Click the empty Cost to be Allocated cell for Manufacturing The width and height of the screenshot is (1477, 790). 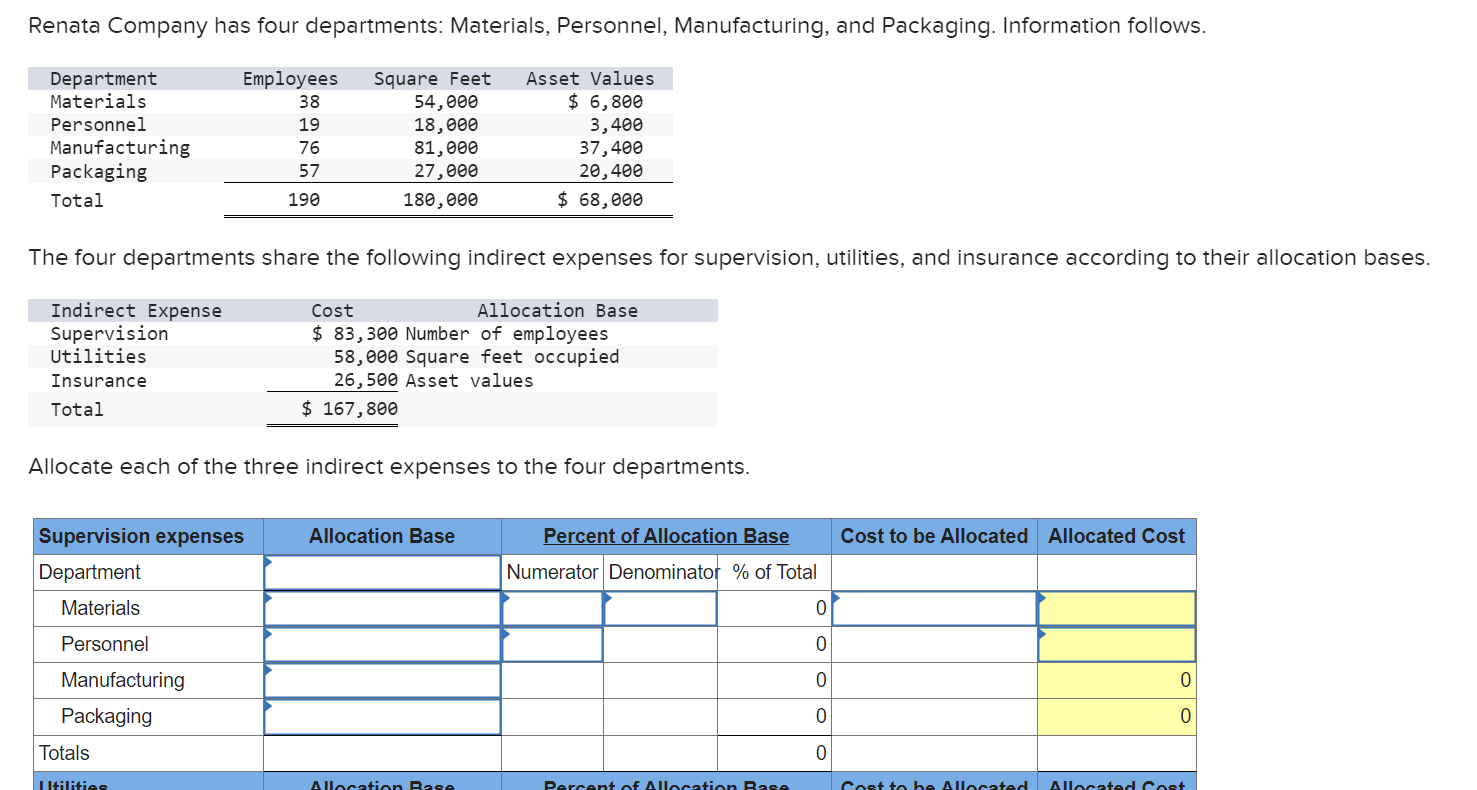click(x=932, y=680)
